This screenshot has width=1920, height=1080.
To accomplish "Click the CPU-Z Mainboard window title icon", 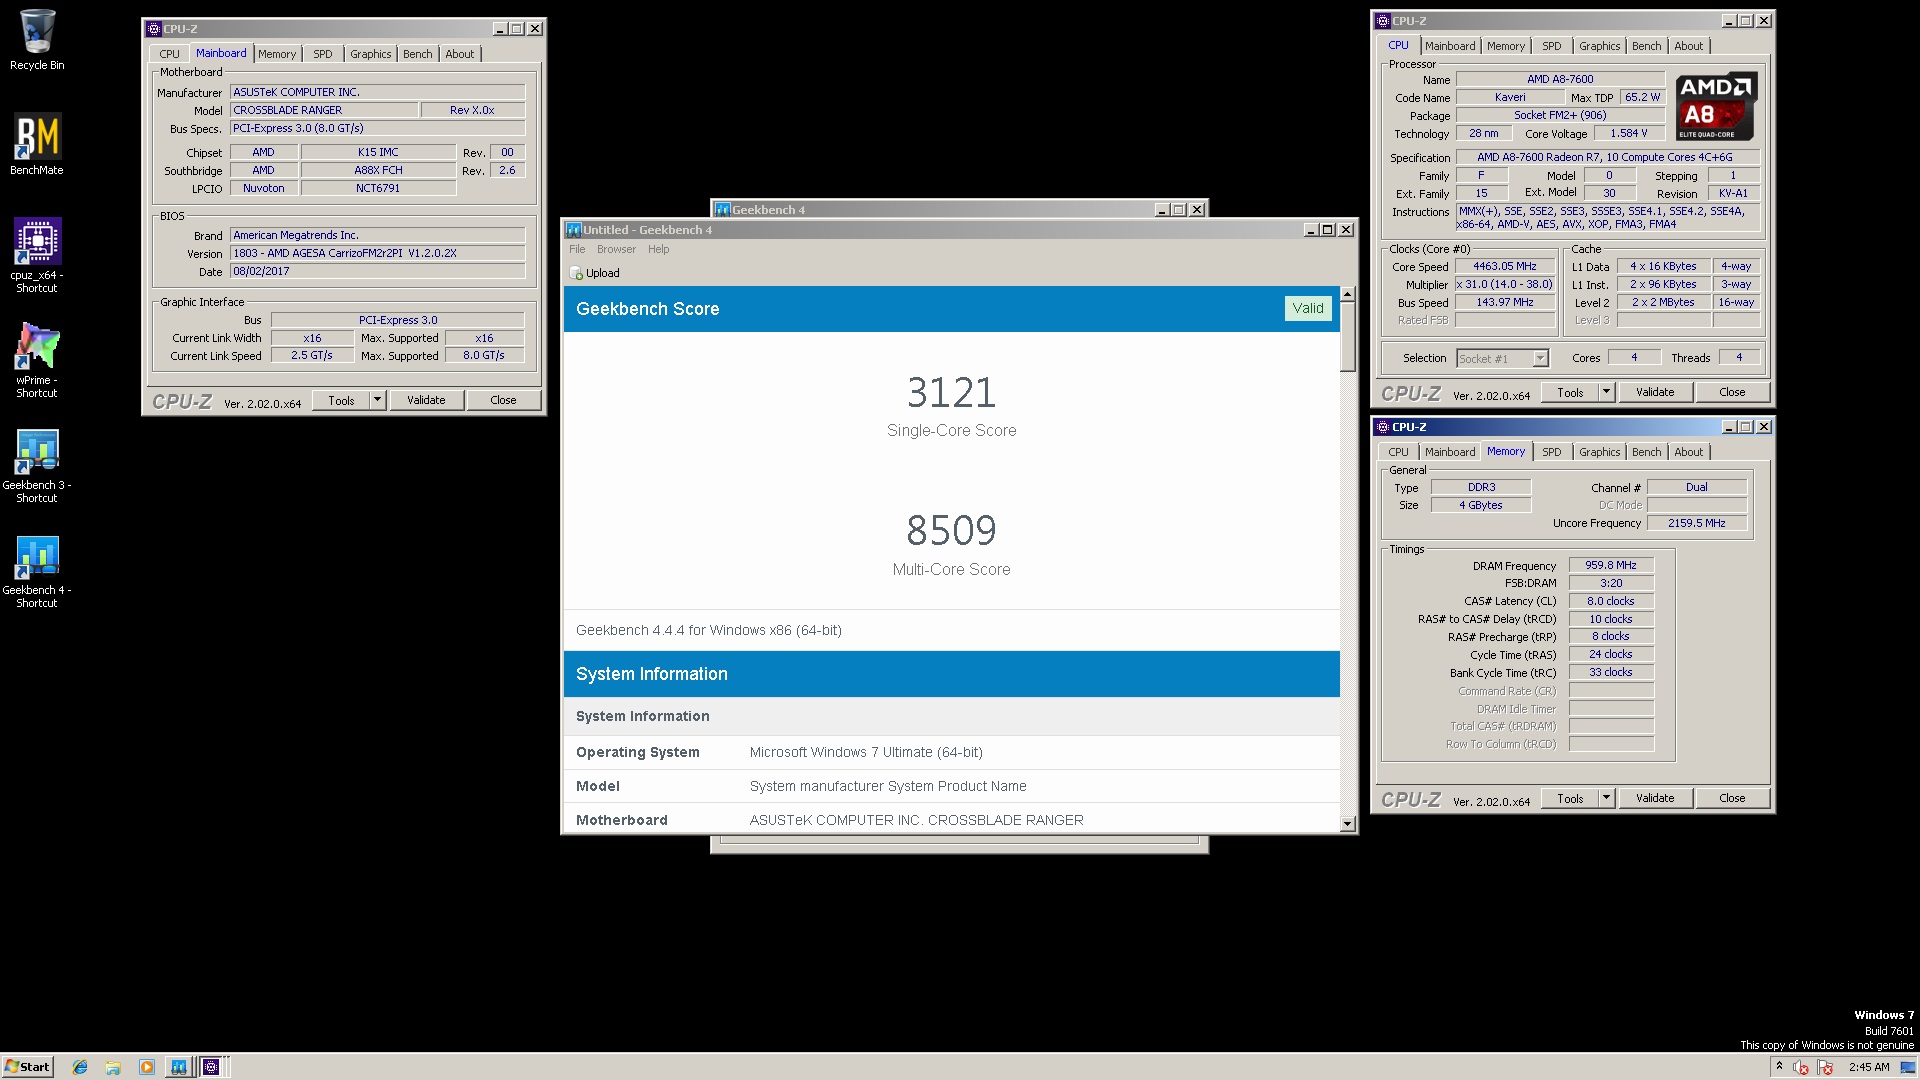I will [x=154, y=29].
